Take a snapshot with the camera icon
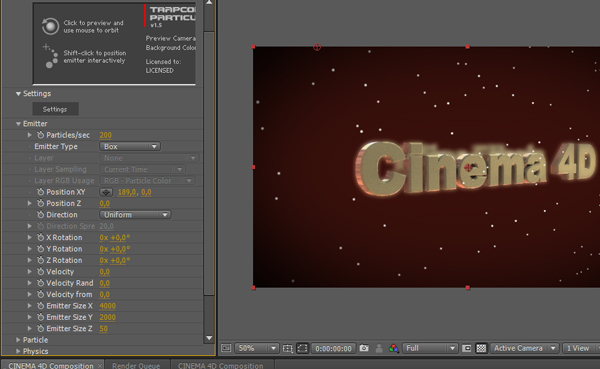Image resolution: width=600 pixels, height=369 pixels. [364, 348]
